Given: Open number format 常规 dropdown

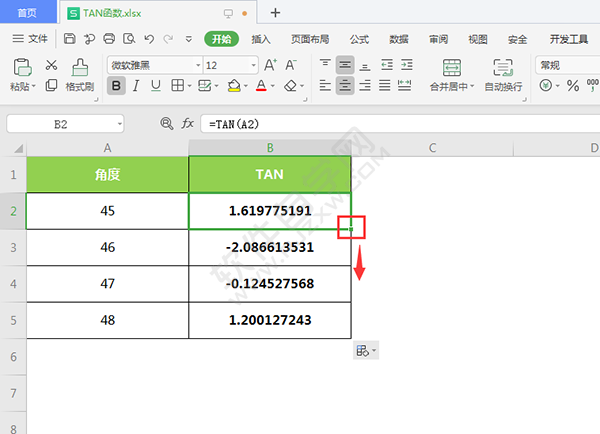Looking at the screenshot, I should point(567,65).
